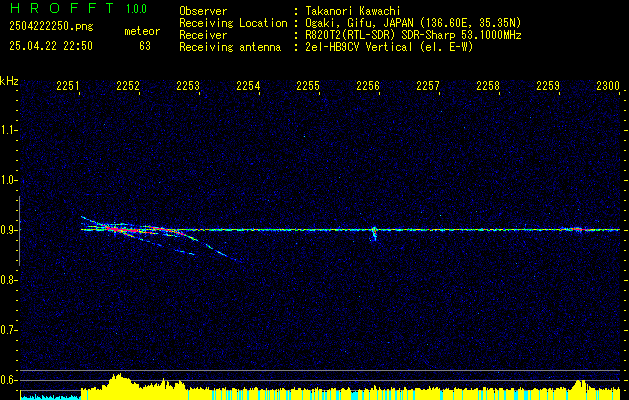Click the version number 1.0.0
The width and height of the screenshot is (629, 400).
136,9
